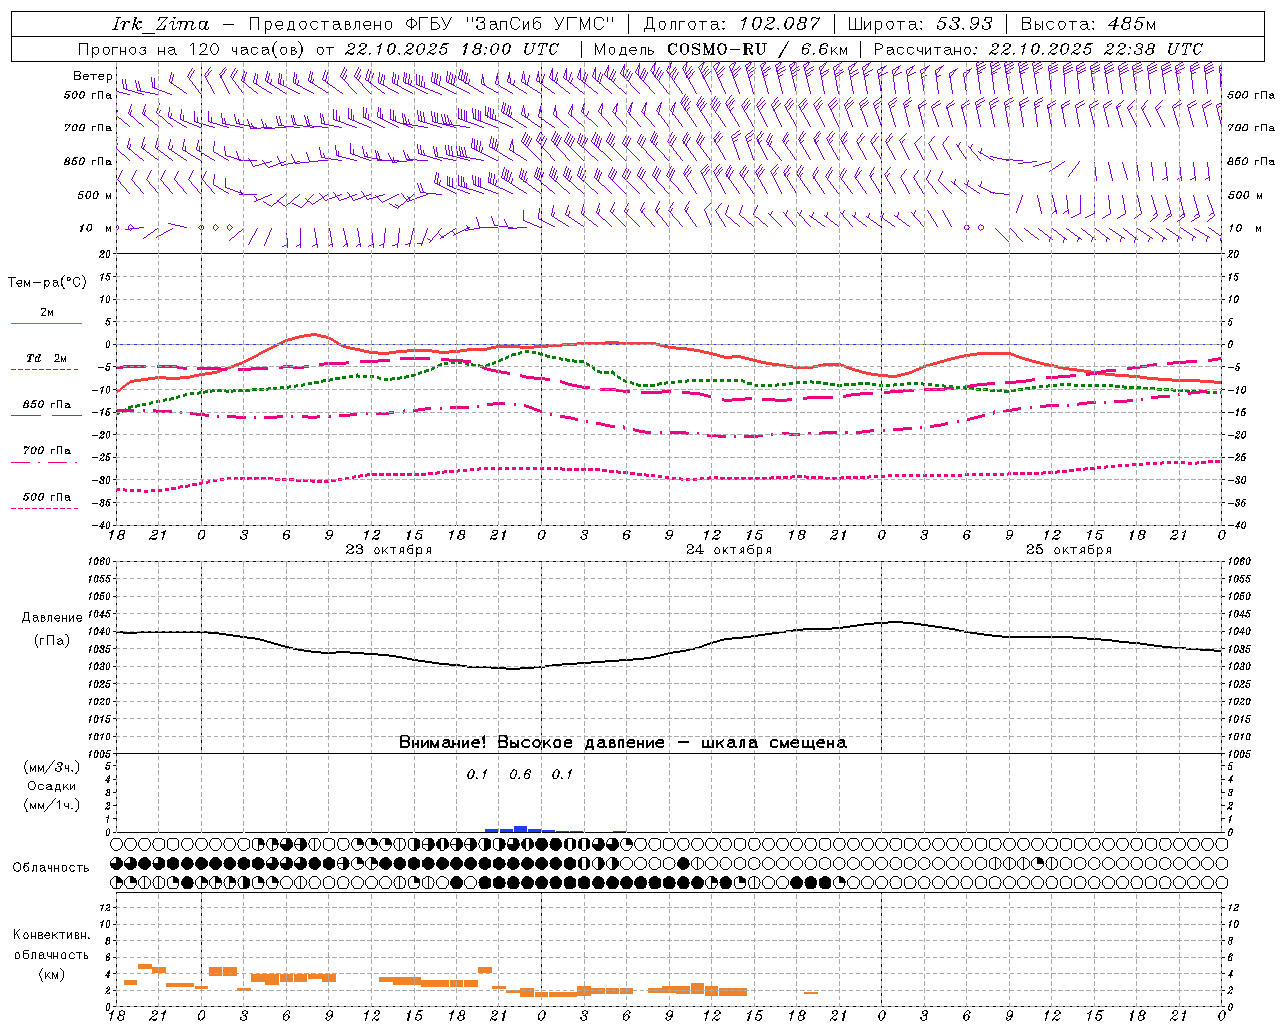Click the '23 октября' date label
Image resolution: width=1280 pixels, height=1024 pixels.
(x=389, y=550)
